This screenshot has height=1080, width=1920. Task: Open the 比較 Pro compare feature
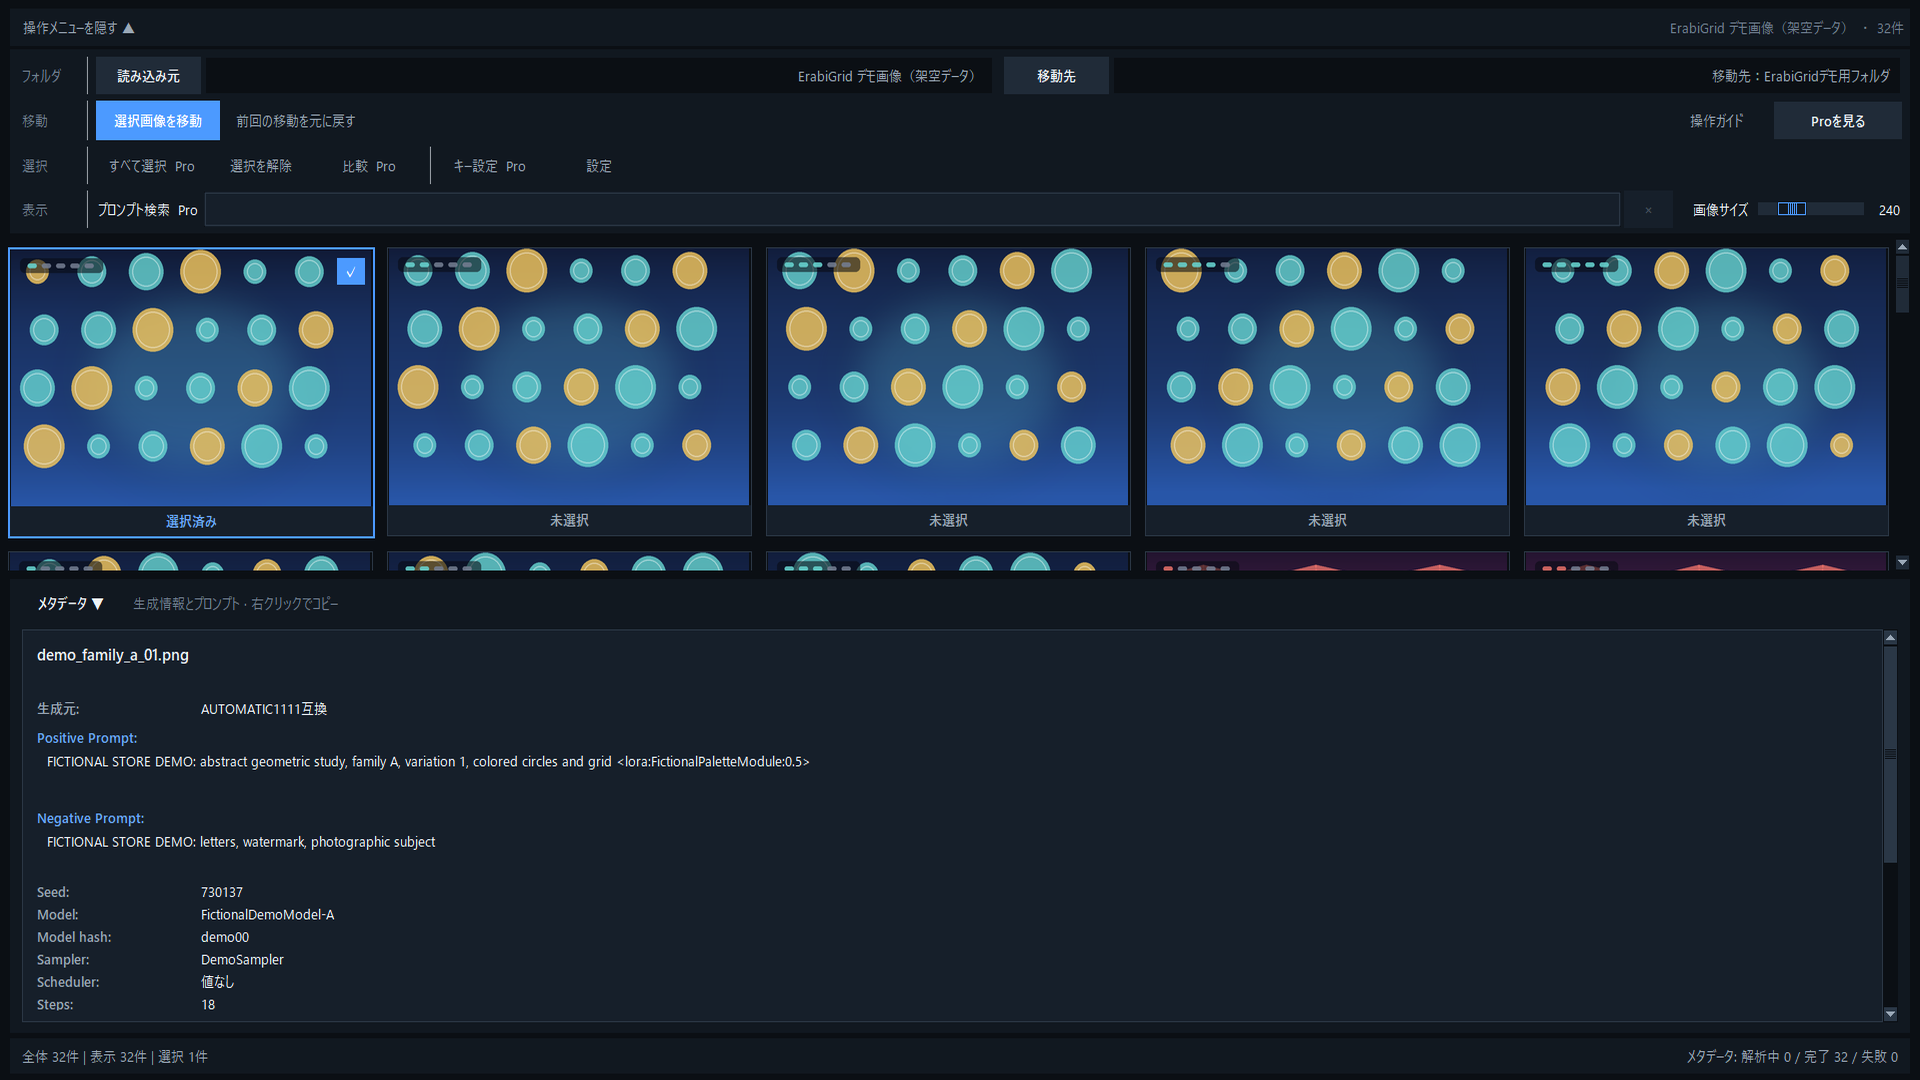point(369,166)
